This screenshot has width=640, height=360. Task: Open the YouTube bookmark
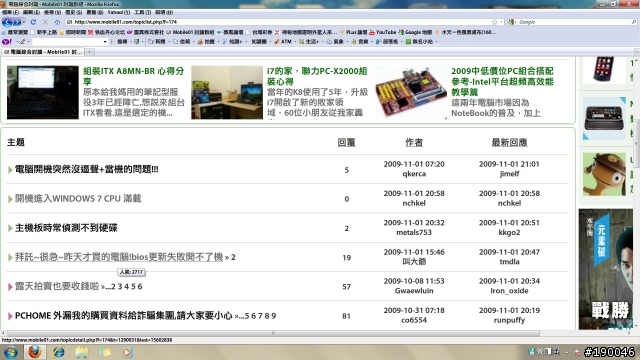click(382, 32)
